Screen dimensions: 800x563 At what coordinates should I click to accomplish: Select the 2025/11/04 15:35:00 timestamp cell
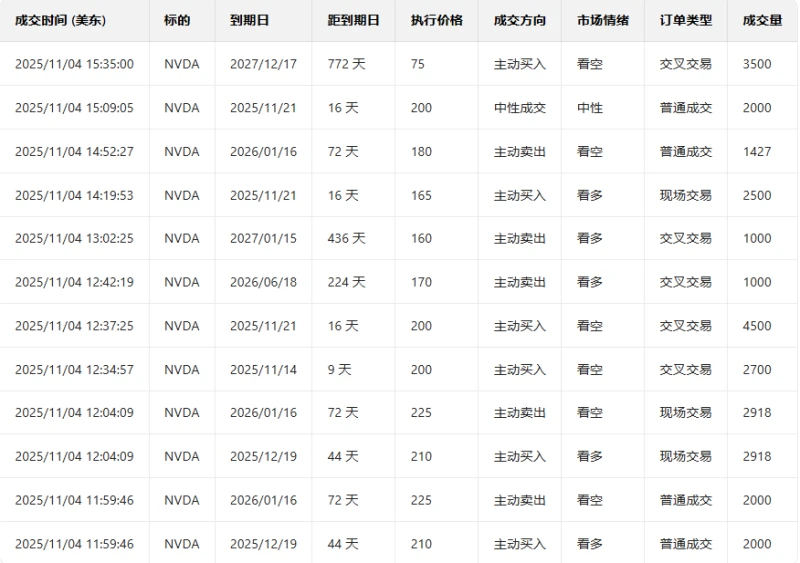pyautogui.click(x=74, y=64)
